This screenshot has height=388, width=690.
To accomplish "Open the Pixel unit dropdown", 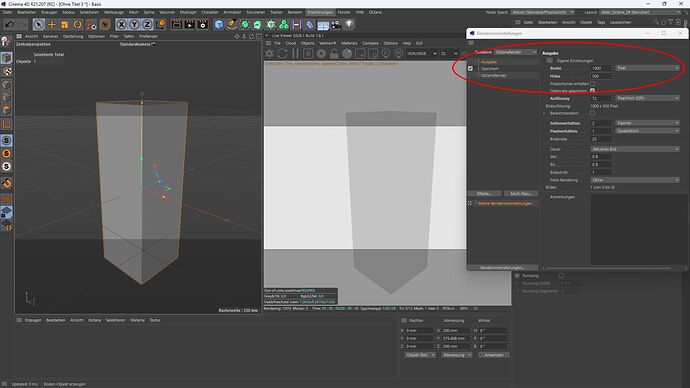I will click(x=647, y=68).
